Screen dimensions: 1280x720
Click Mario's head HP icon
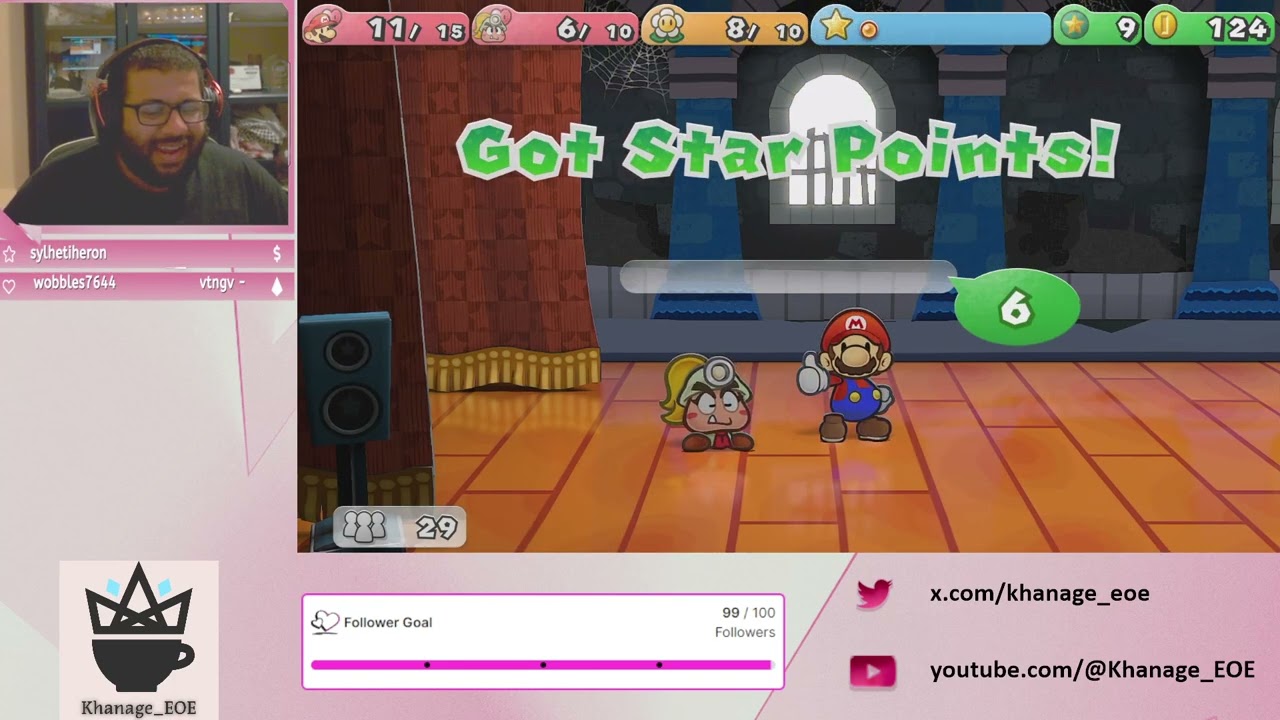[323, 24]
